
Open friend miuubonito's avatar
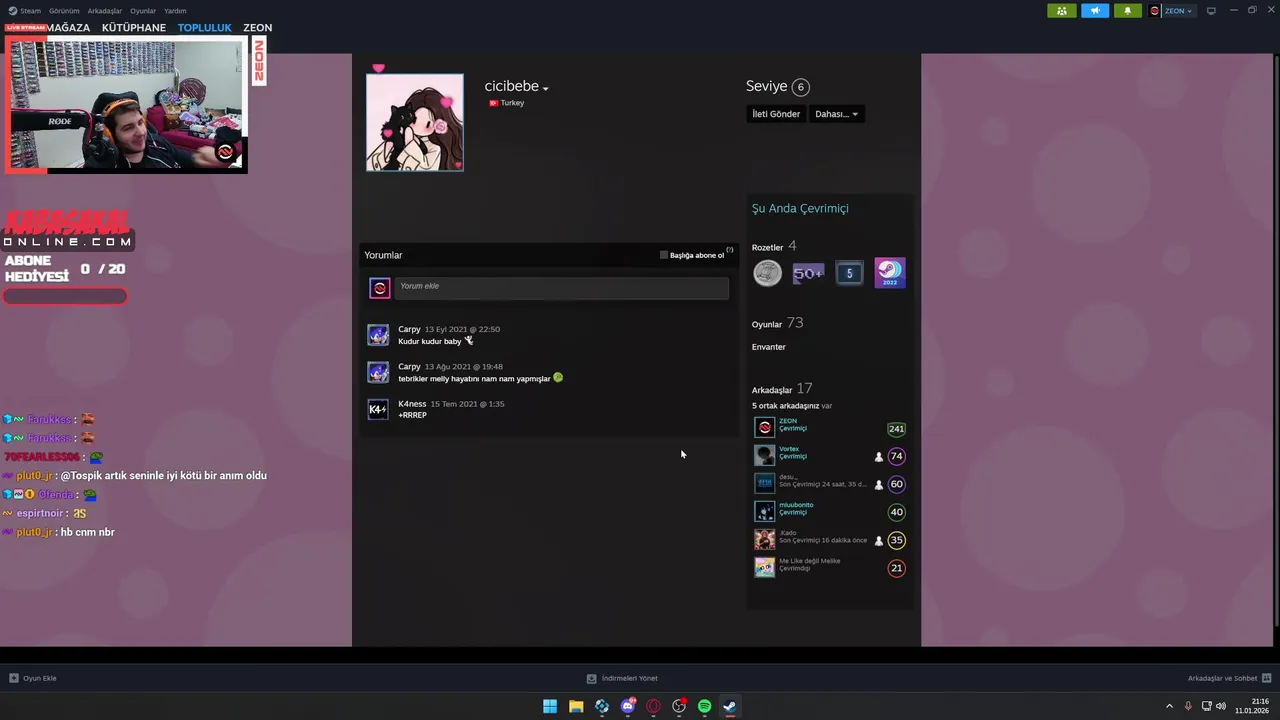(x=765, y=512)
